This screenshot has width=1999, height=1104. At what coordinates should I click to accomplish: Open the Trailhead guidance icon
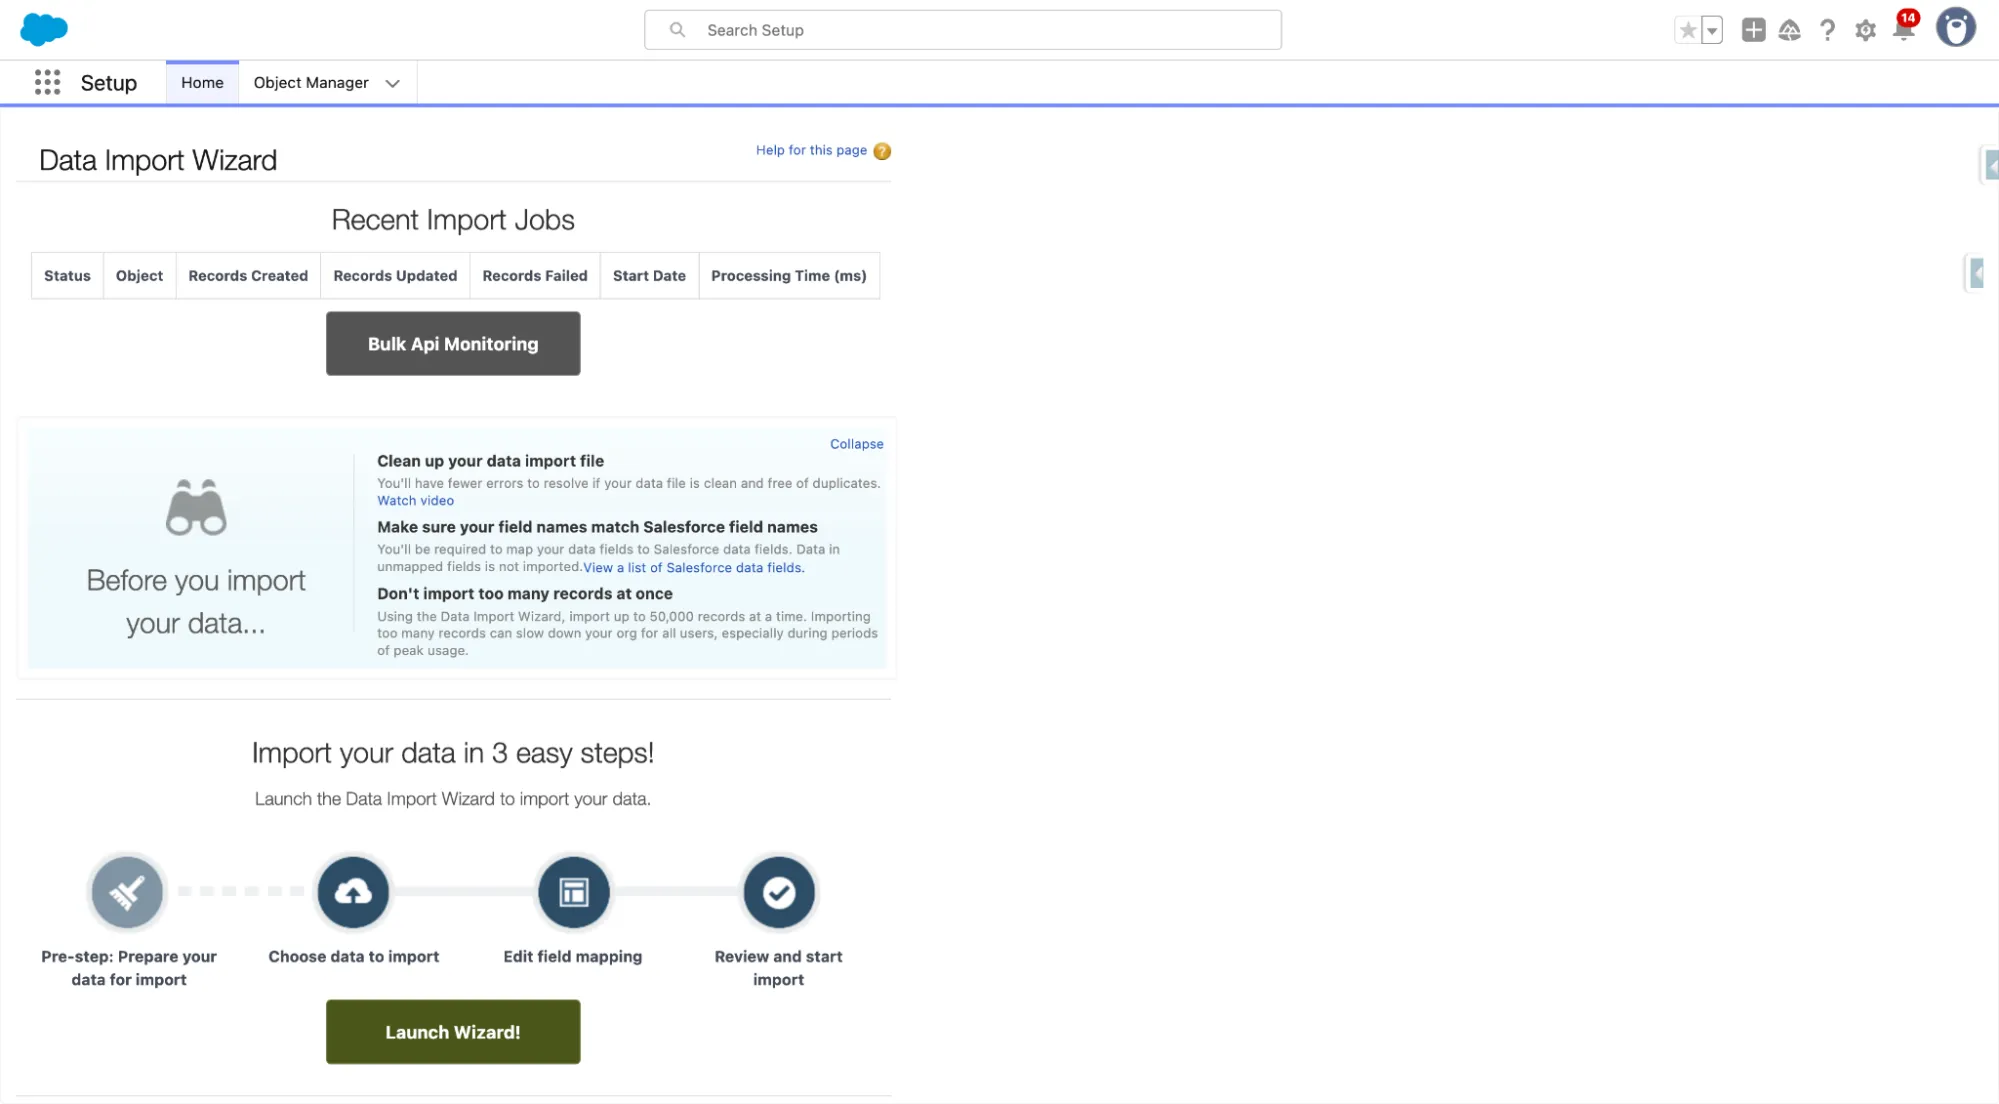pyautogui.click(x=1790, y=30)
